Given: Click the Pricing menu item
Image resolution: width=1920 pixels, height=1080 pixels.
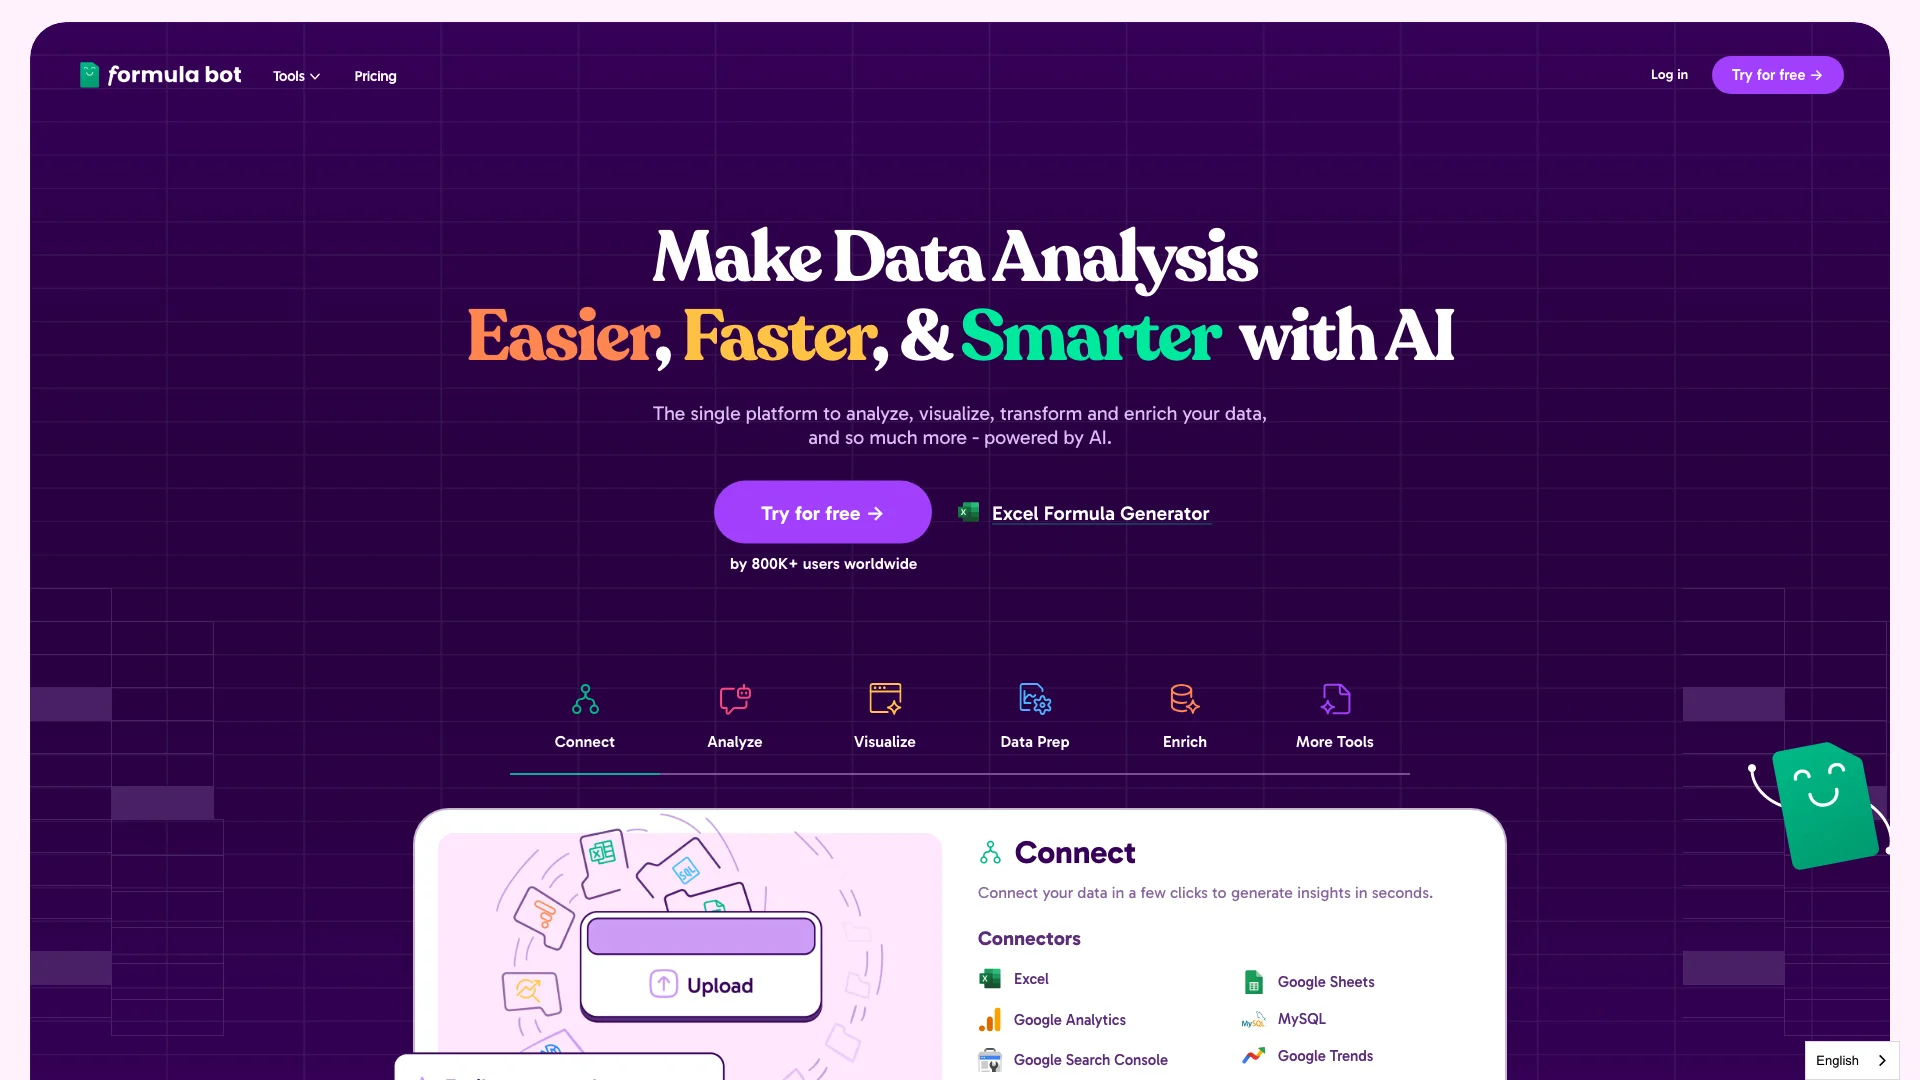Looking at the screenshot, I should pos(376,75).
